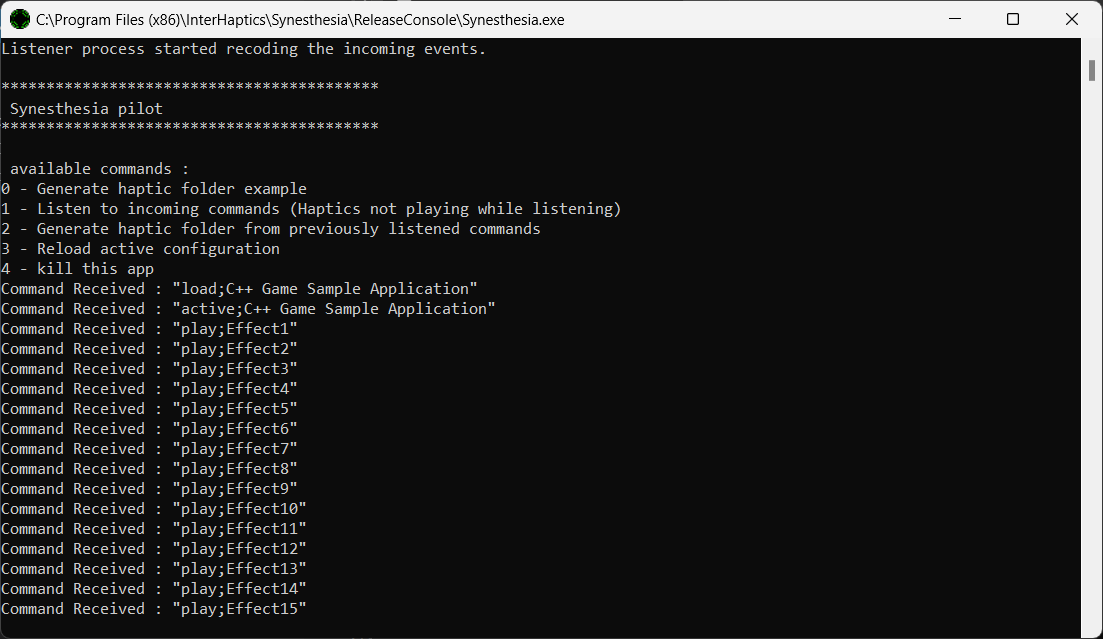
Task: Click the 'play;Effect7' command line
Action: pos(149,449)
